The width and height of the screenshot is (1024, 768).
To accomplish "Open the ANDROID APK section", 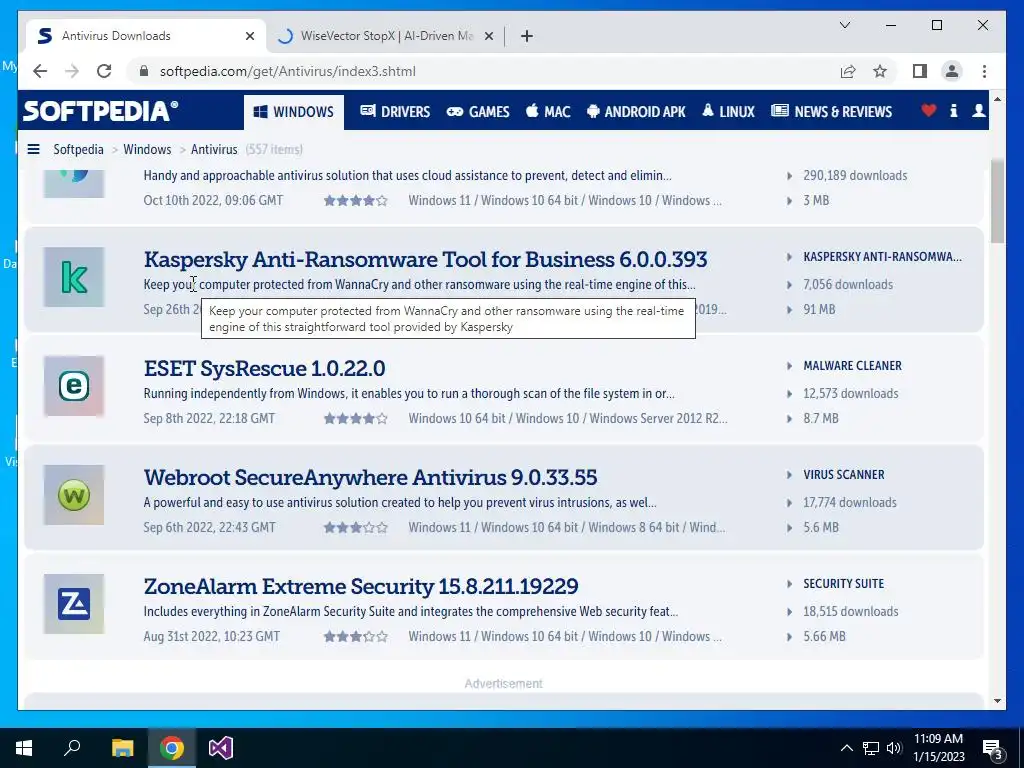I will coord(636,112).
